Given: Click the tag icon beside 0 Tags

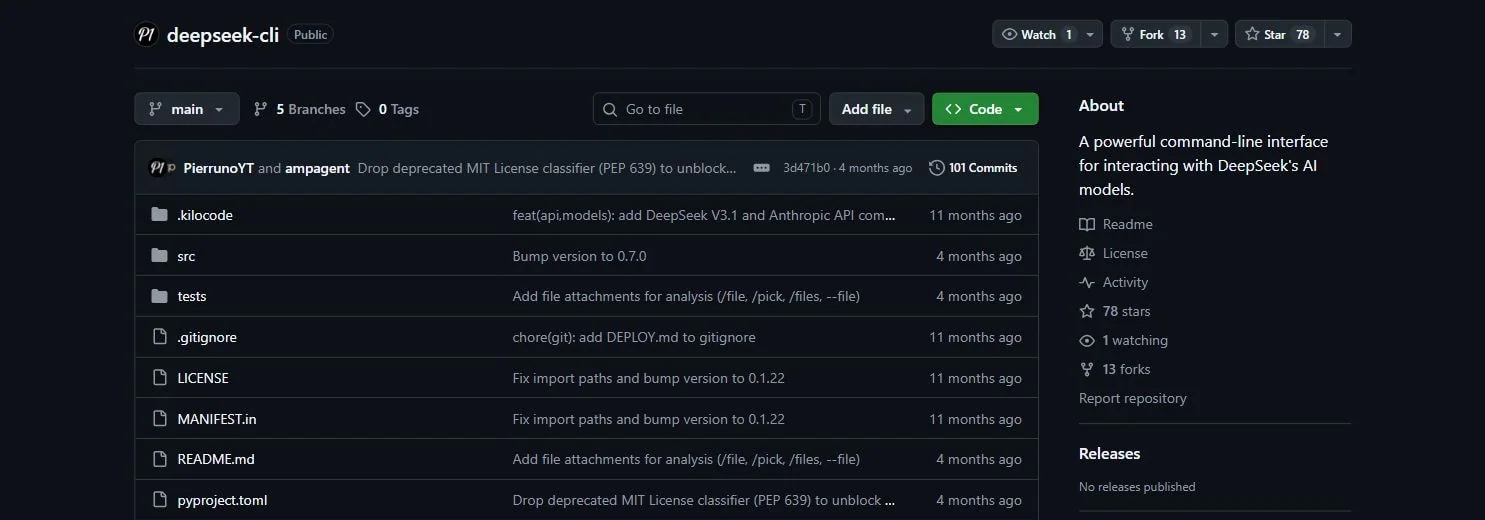Looking at the screenshot, I should (x=363, y=109).
